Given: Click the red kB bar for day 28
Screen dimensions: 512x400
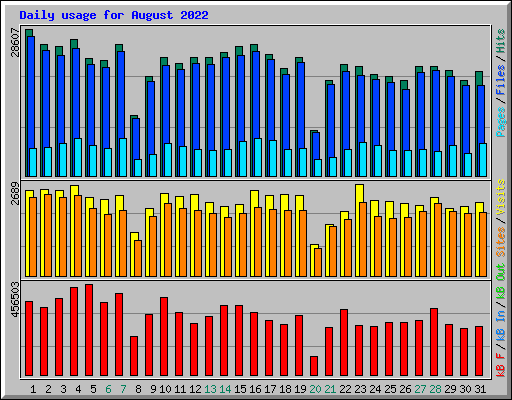Looking at the screenshot, I should [x=434, y=342].
